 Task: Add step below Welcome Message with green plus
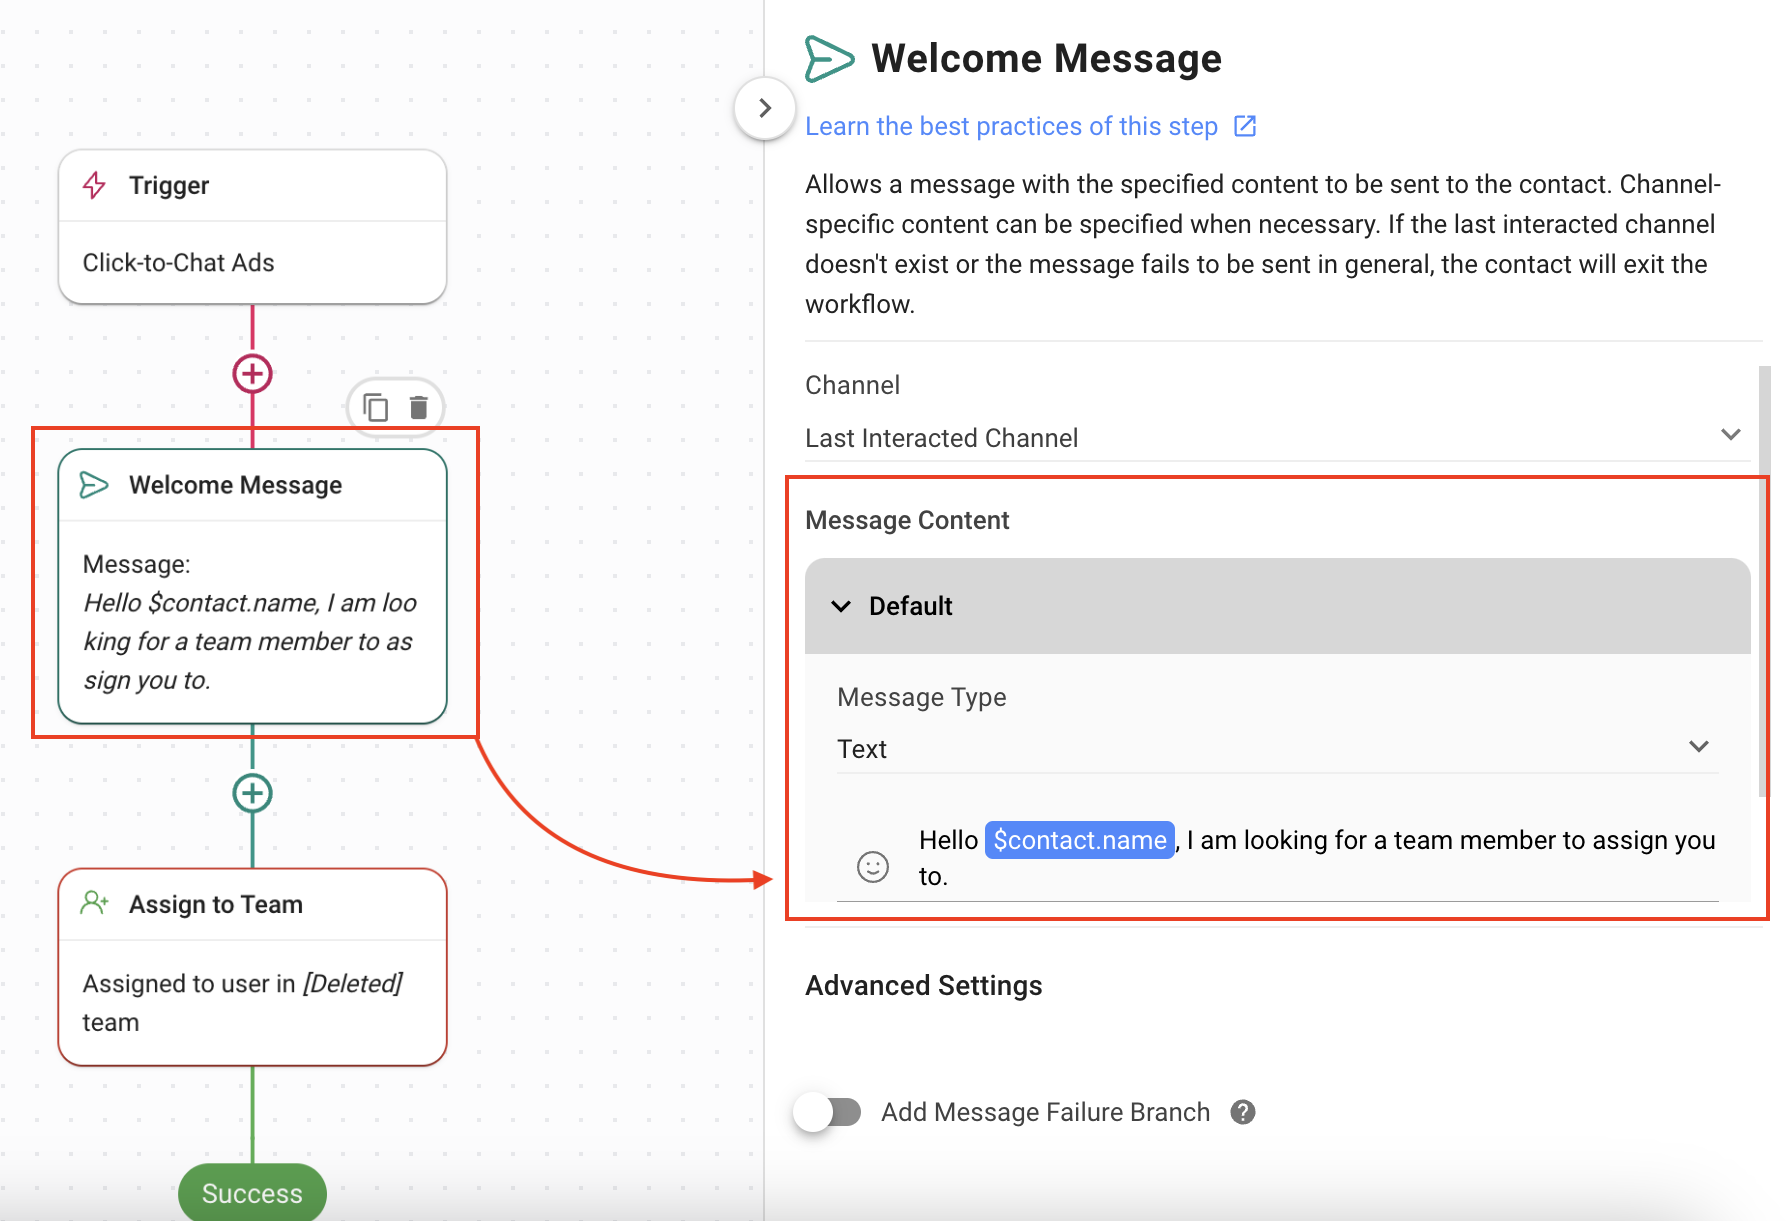(x=252, y=793)
